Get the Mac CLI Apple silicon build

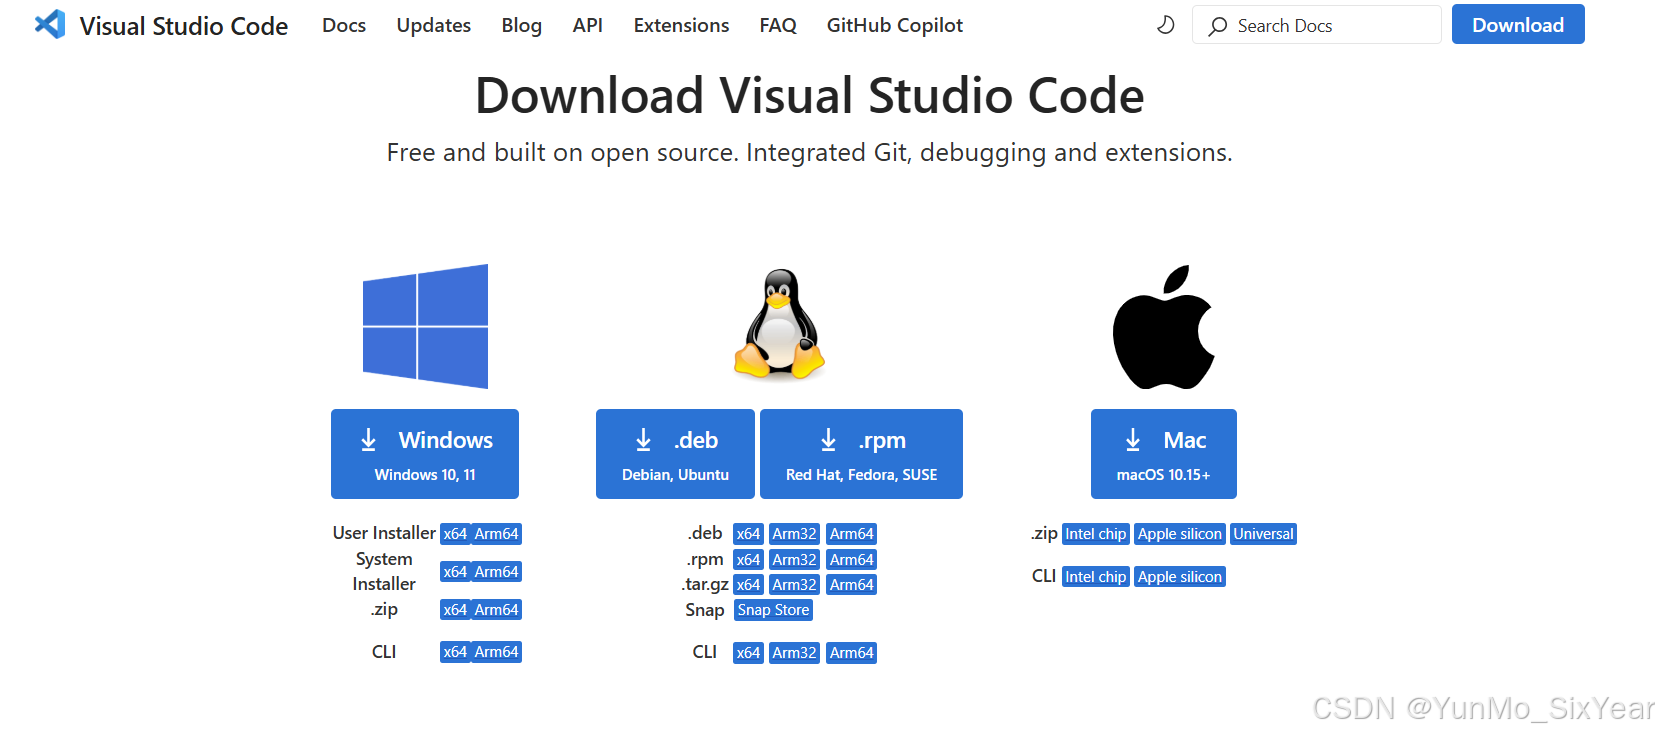1180,577
